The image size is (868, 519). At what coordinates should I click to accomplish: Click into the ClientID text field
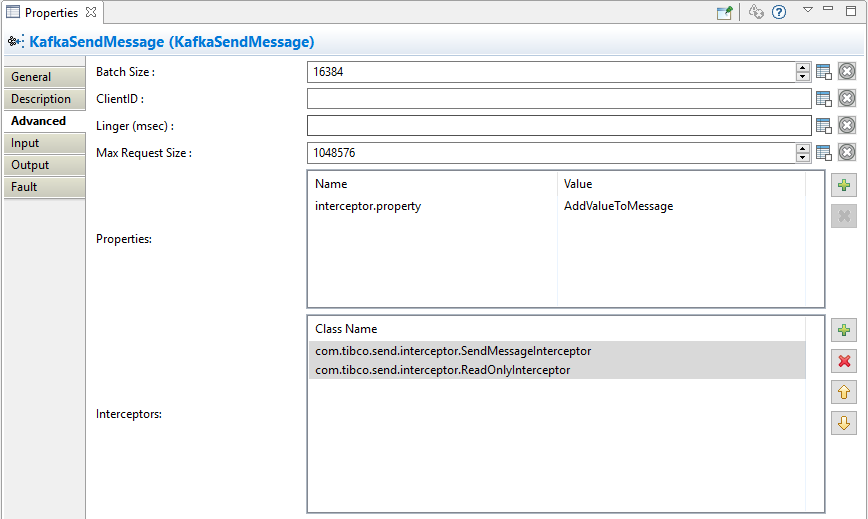point(558,98)
